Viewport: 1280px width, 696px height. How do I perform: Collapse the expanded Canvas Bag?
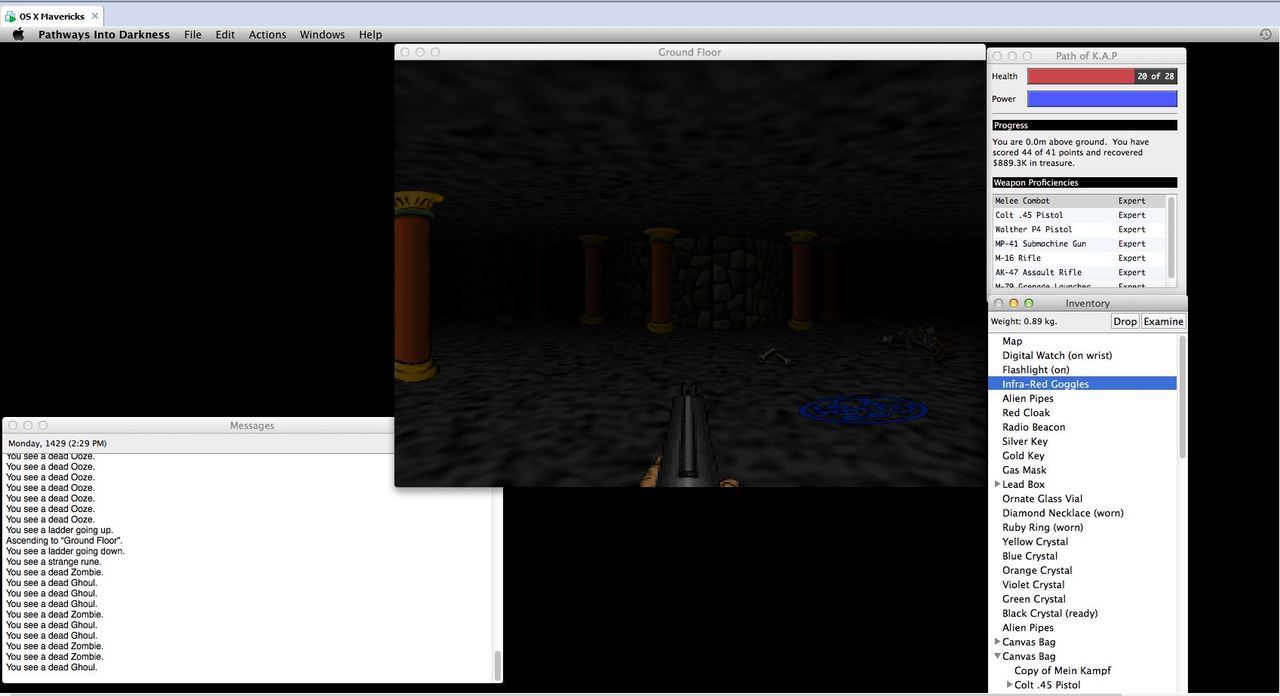click(997, 656)
